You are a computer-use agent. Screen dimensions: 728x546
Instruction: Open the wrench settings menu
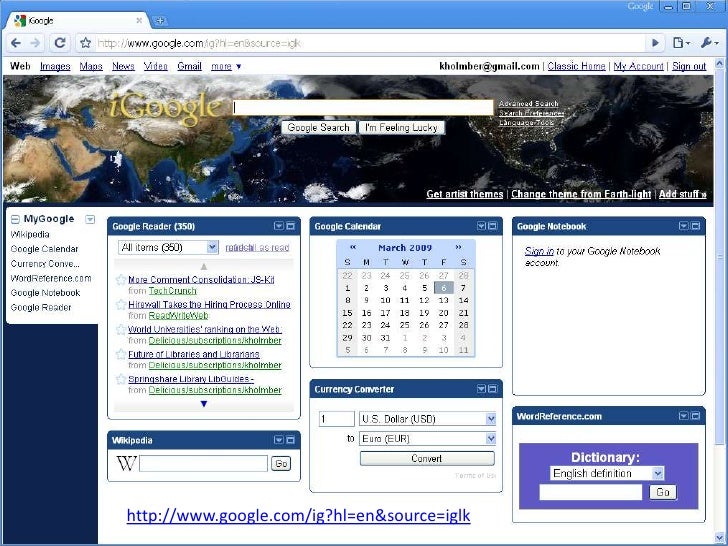pyautogui.click(x=709, y=43)
